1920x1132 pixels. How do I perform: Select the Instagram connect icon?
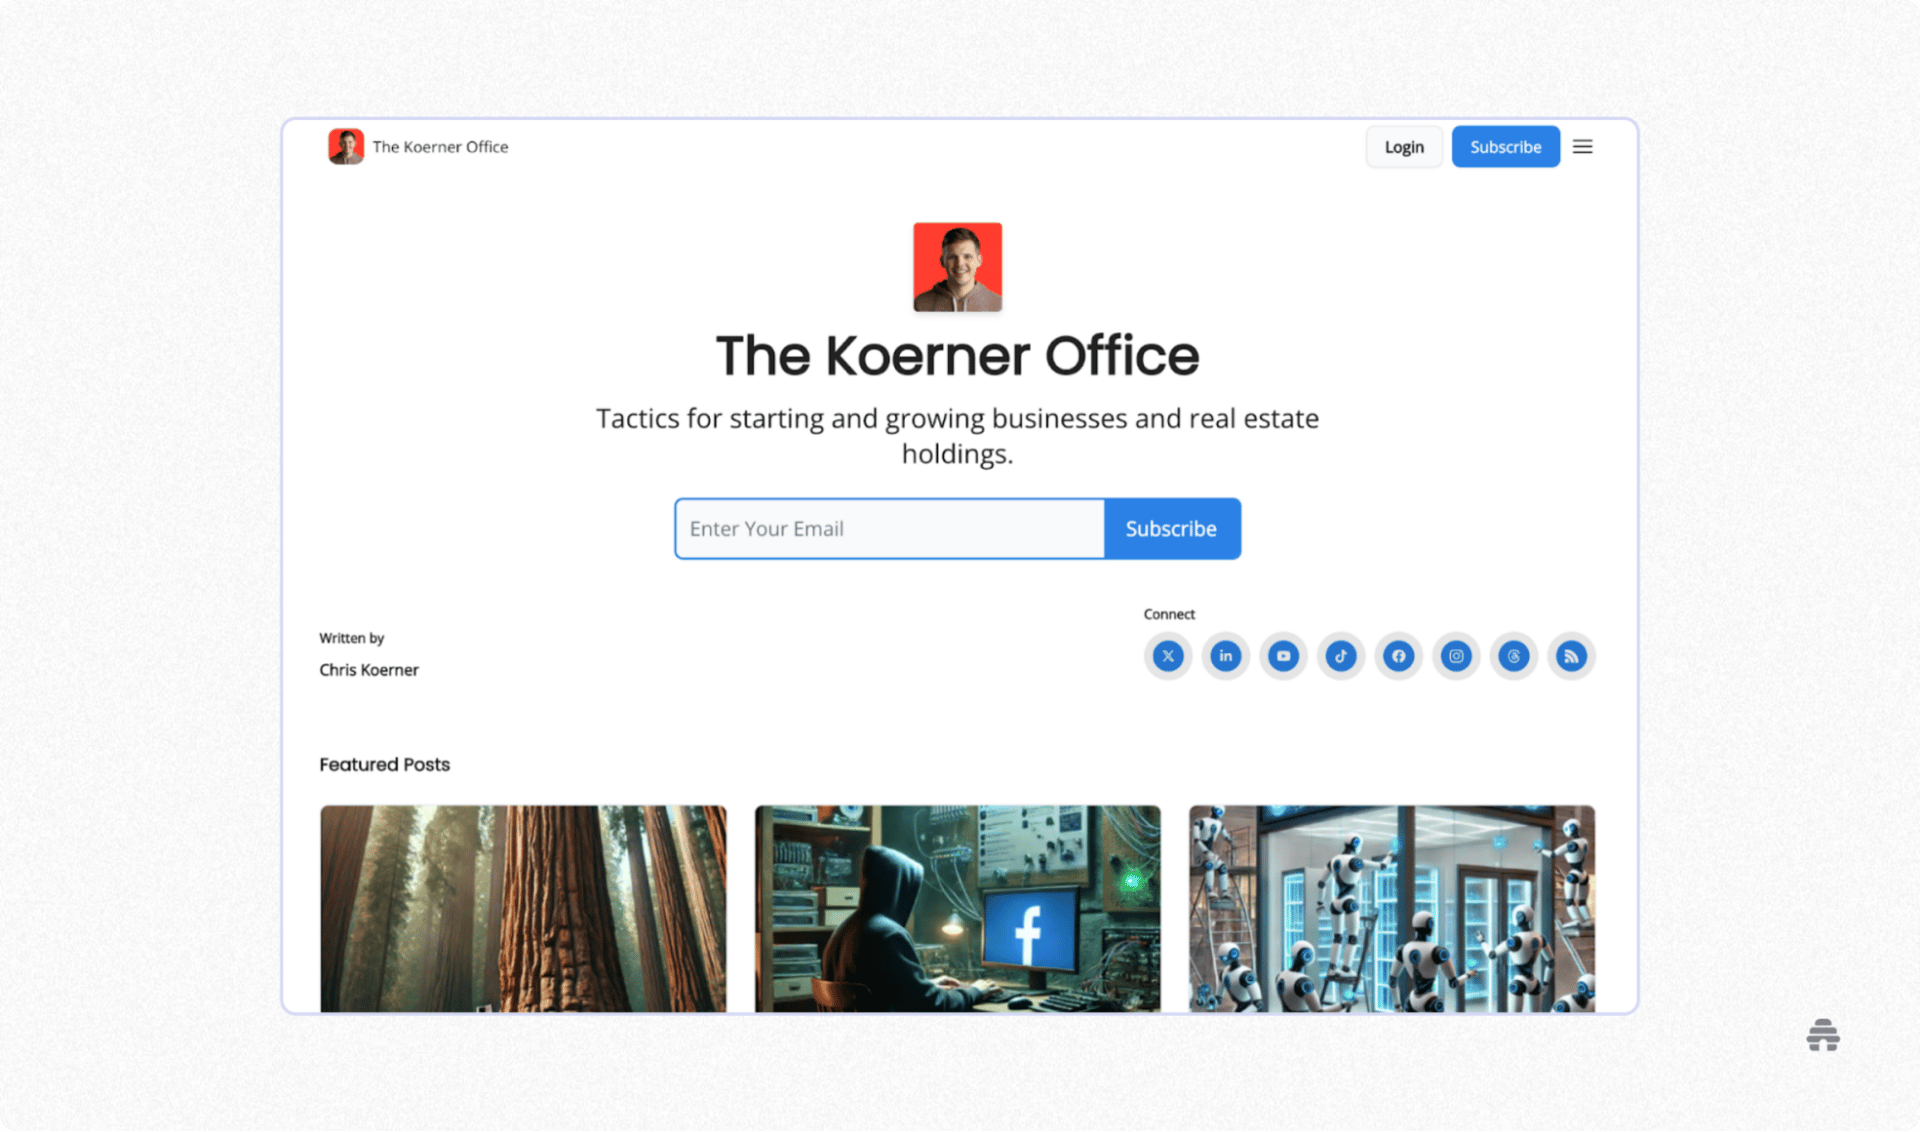point(1456,656)
